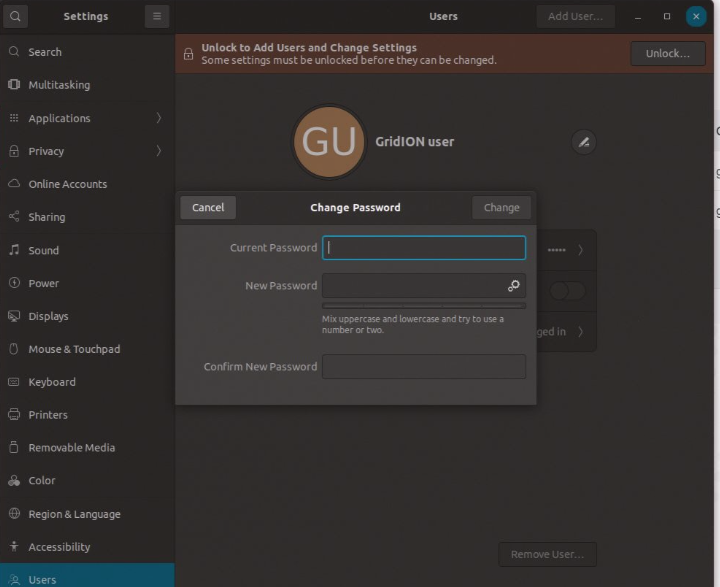Screen dimensions: 720x587
Task: Expand the Applications submenu chevron
Action: click(x=159, y=118)
